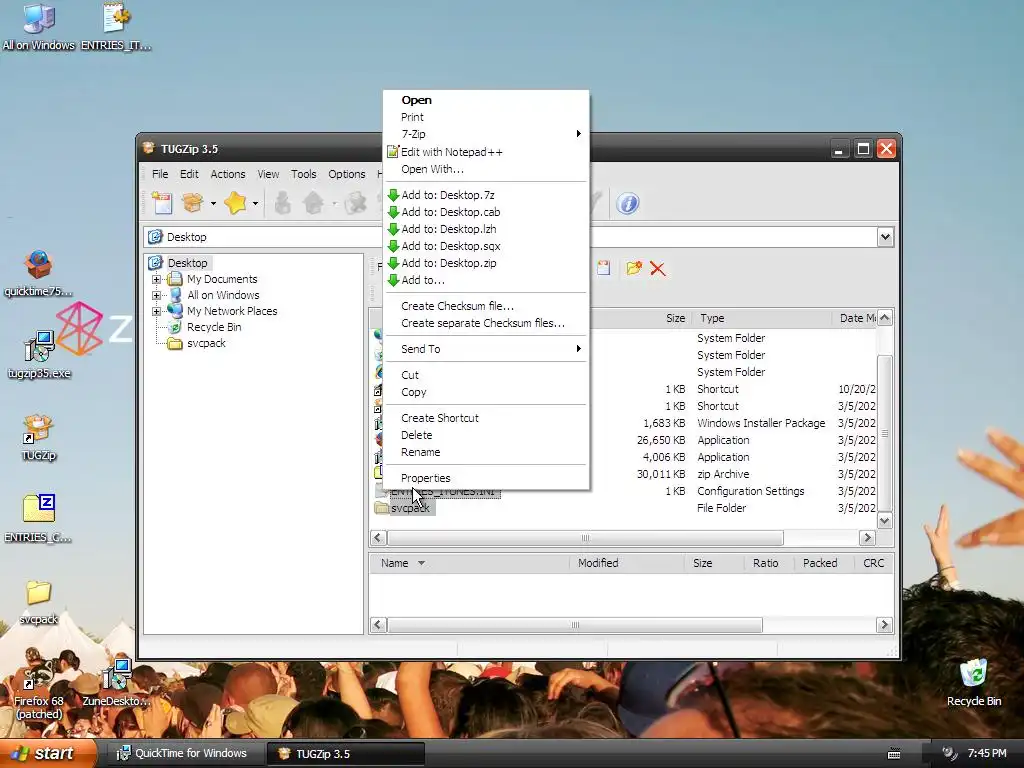Open the Tools menu
This screenshot has width=1024, height=768.
(304, 174)
